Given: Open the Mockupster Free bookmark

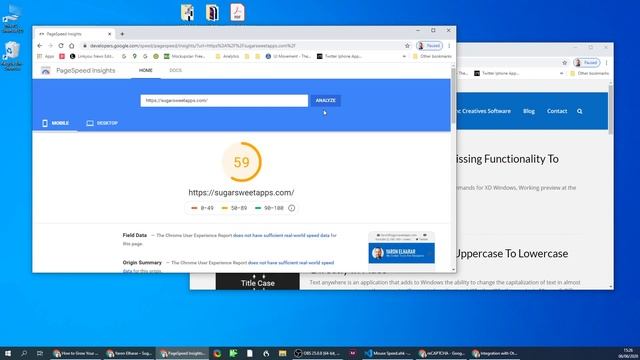Looking at the screenshot, I should click(184, 56).
